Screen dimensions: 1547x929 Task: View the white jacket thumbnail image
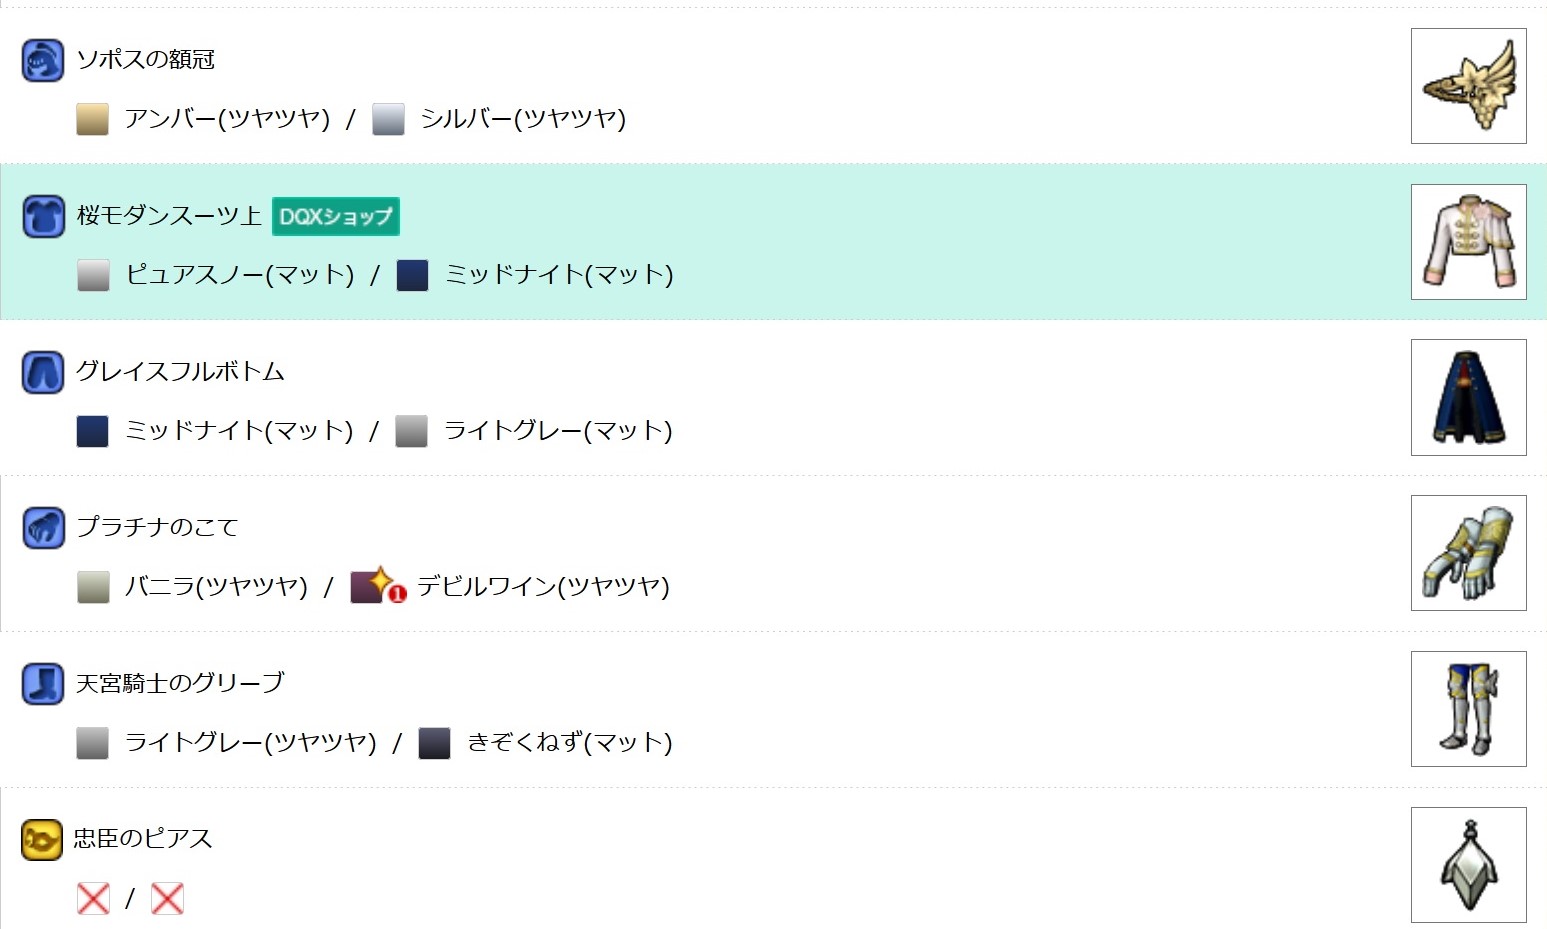tap(1468, 242)
